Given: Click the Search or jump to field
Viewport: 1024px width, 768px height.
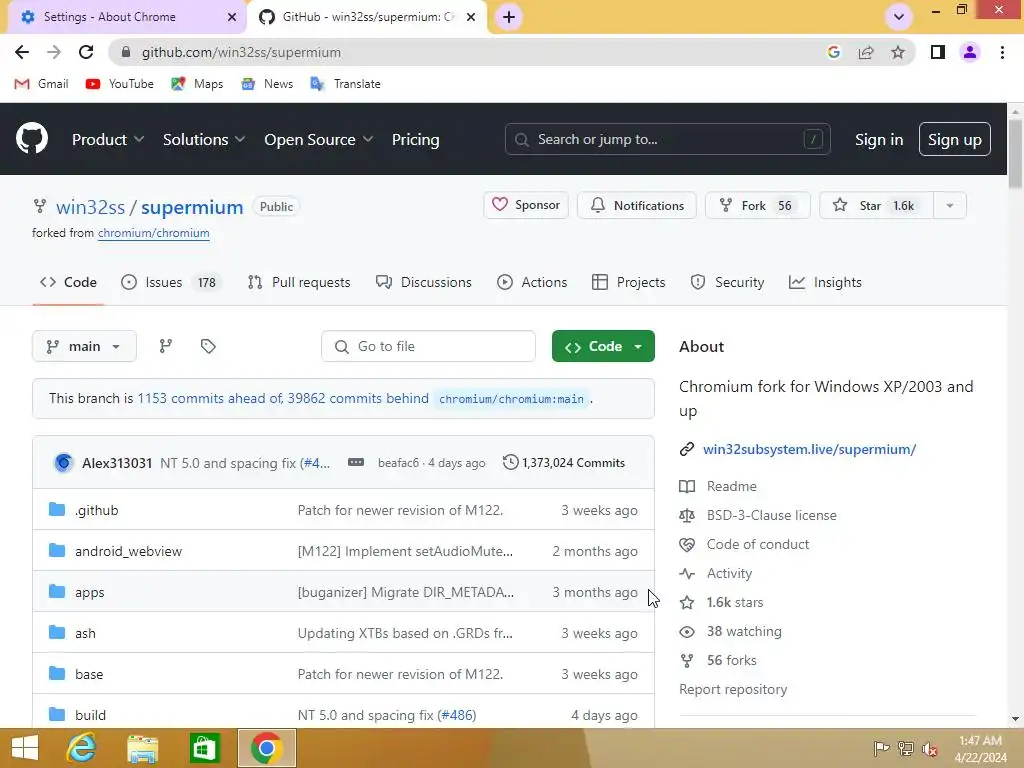Looking at the screenshot, I should pos(667,139).
